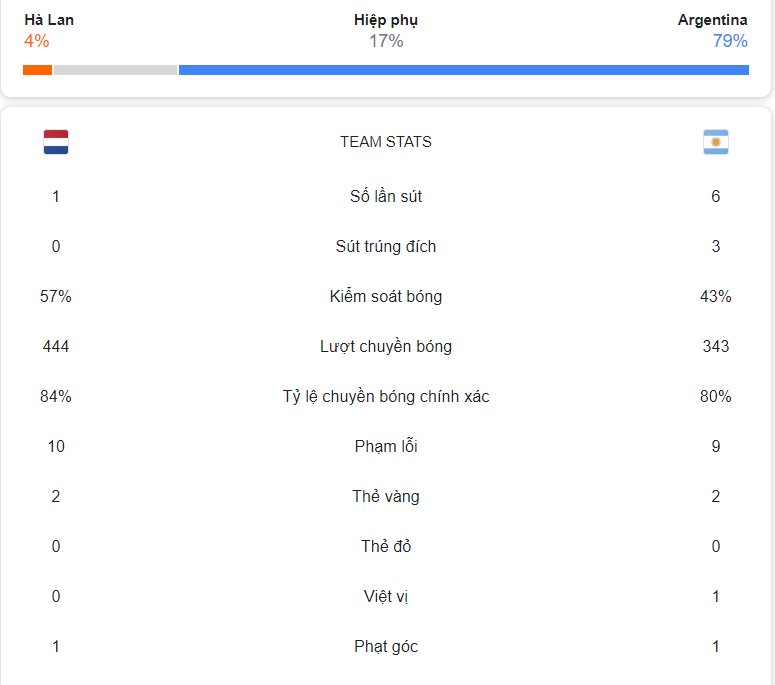Click the TEAM STATS heading
The width and height of the screenshot is (775, 685).
(x=386, y=142)
